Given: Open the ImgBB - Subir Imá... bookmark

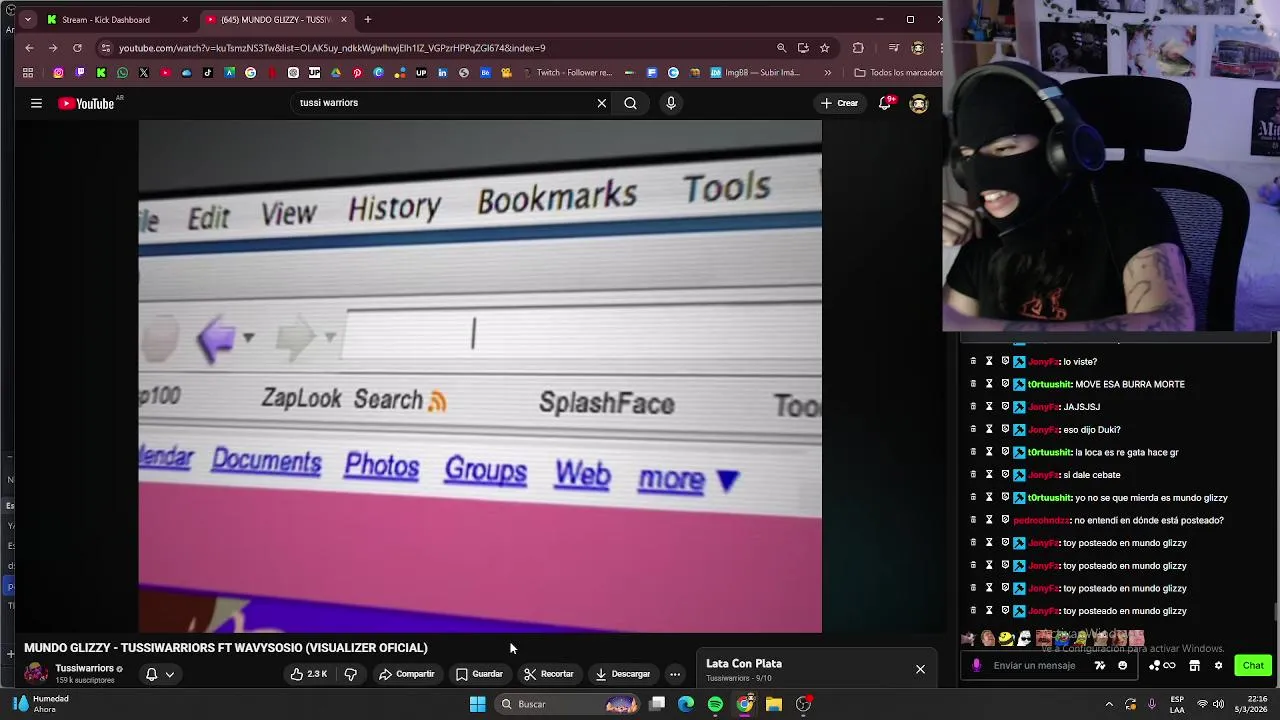Looking at the screenshot, I should coord(755,73).
